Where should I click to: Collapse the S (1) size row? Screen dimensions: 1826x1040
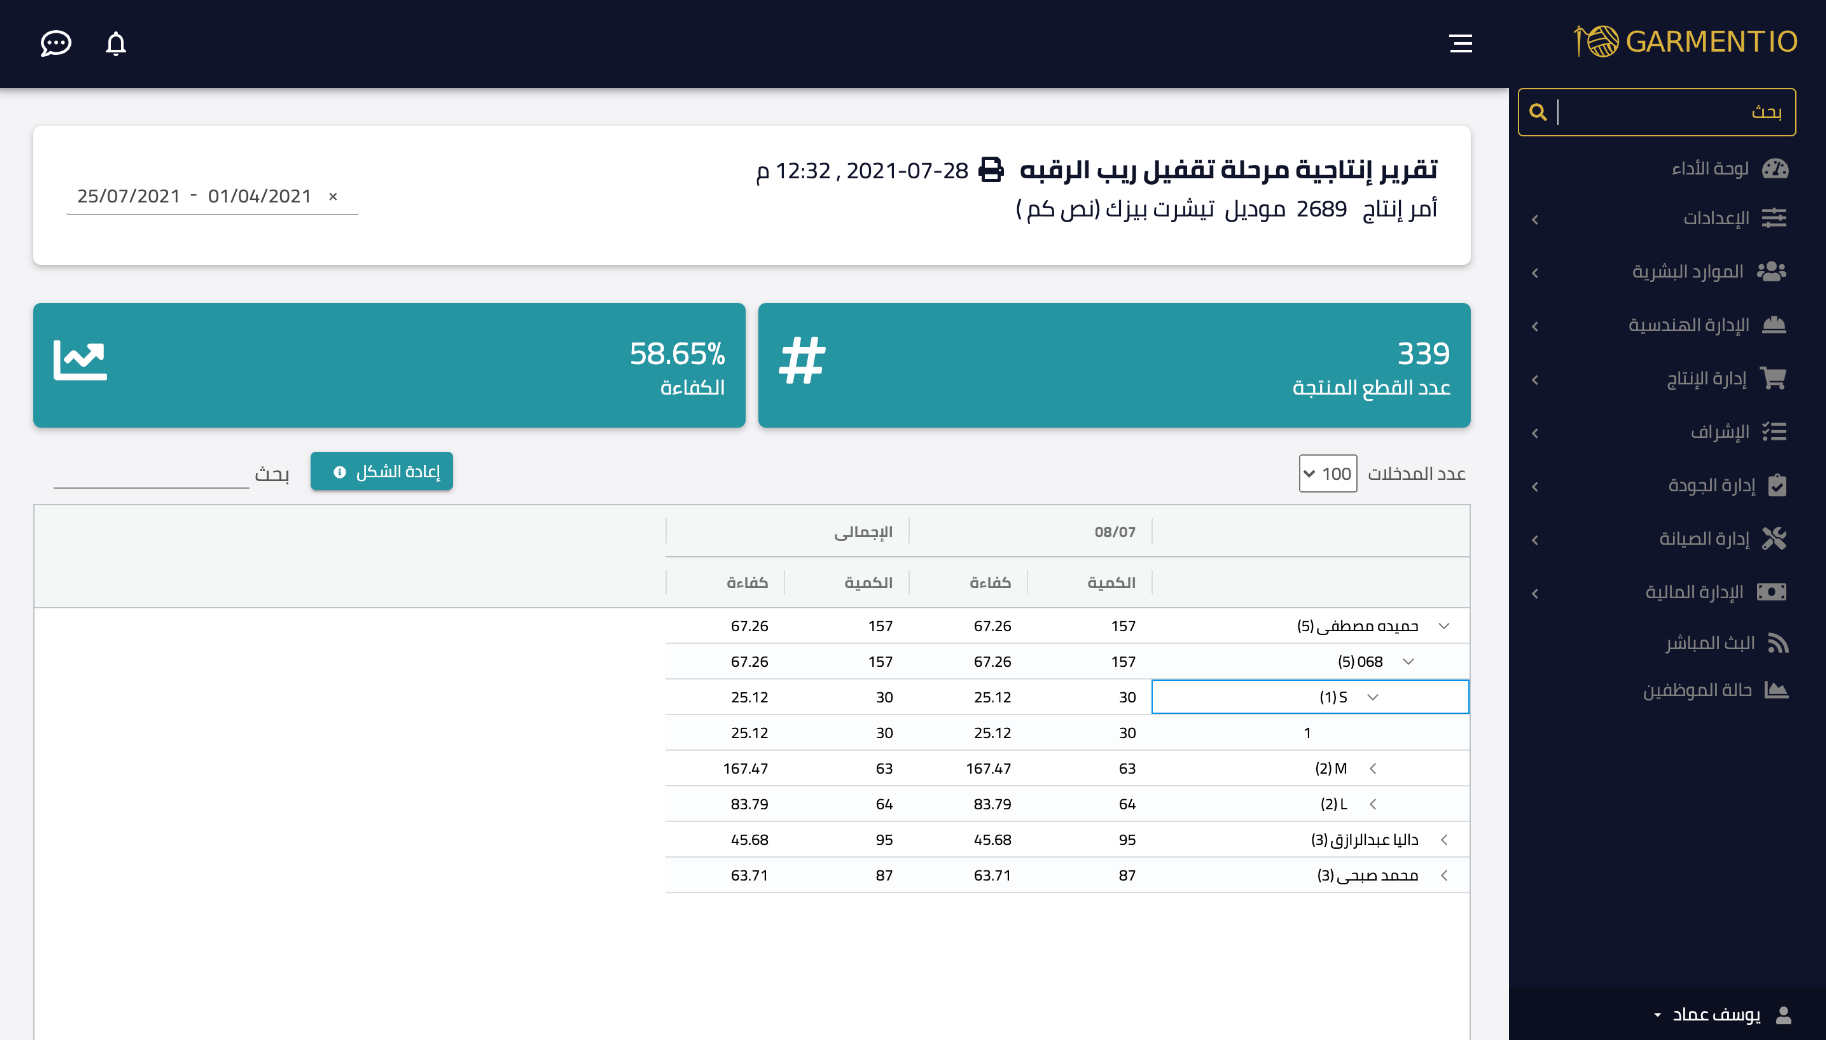click(1373, 697)
